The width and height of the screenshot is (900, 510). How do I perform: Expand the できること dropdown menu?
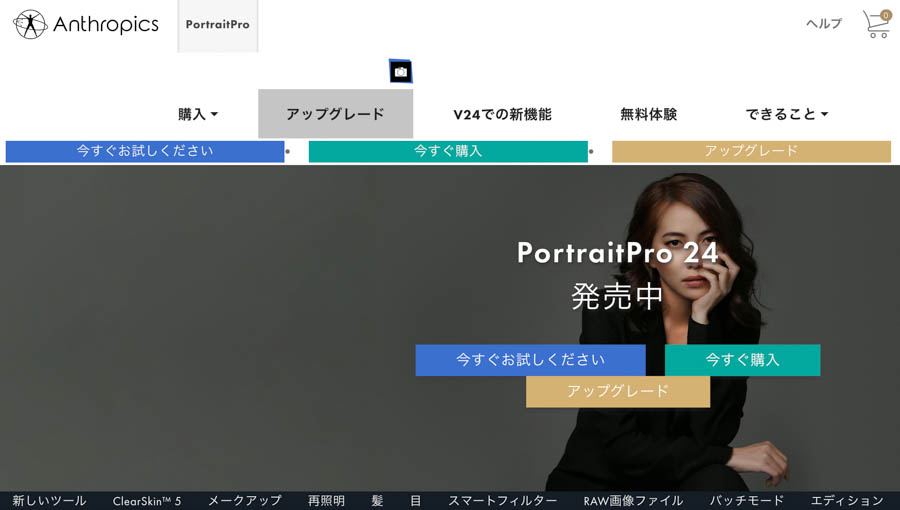786,114
